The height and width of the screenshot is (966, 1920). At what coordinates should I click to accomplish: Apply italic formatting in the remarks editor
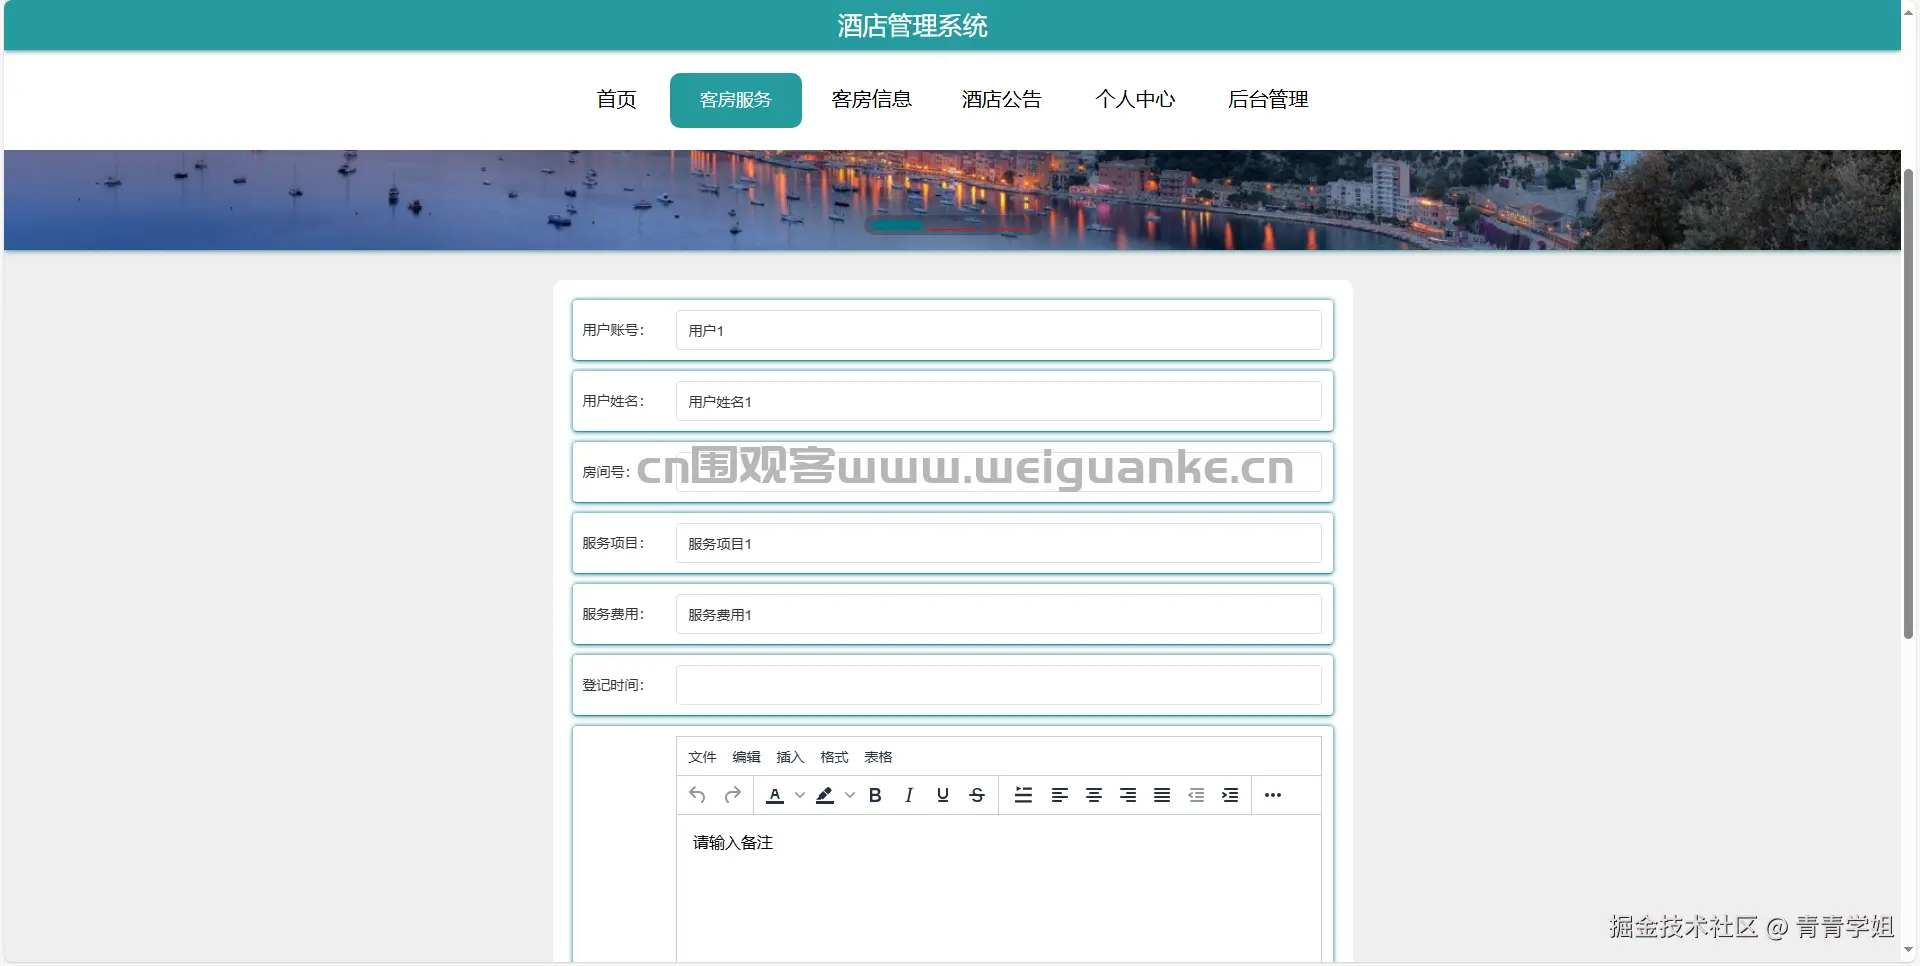coord(909,795)
